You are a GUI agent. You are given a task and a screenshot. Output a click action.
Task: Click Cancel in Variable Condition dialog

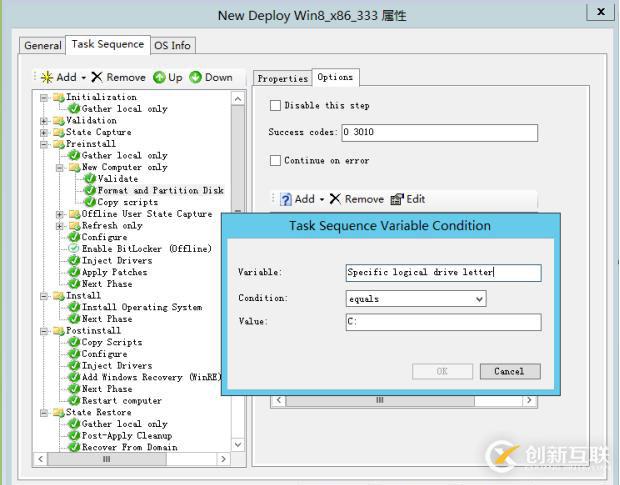(x=510, y=372)
